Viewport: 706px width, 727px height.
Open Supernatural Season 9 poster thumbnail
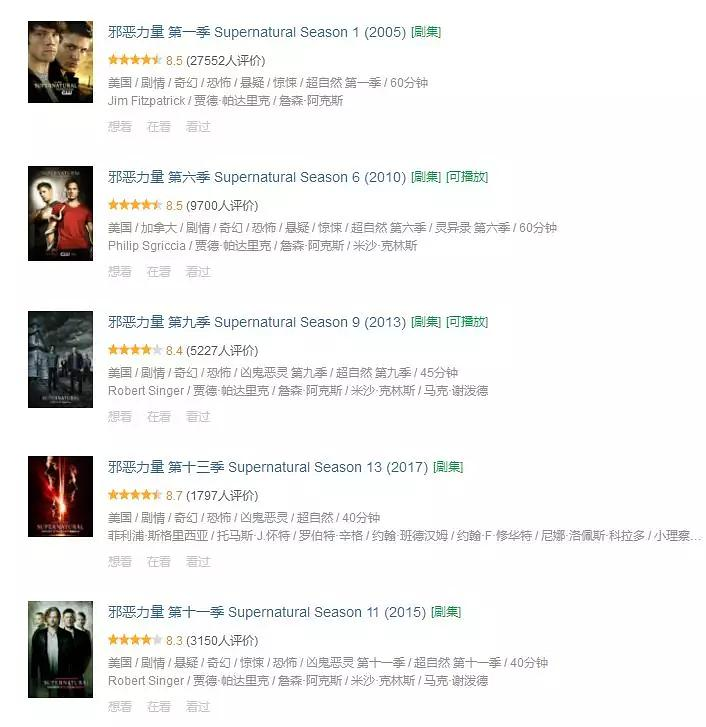pyautogui.click(x=60, y=359)
